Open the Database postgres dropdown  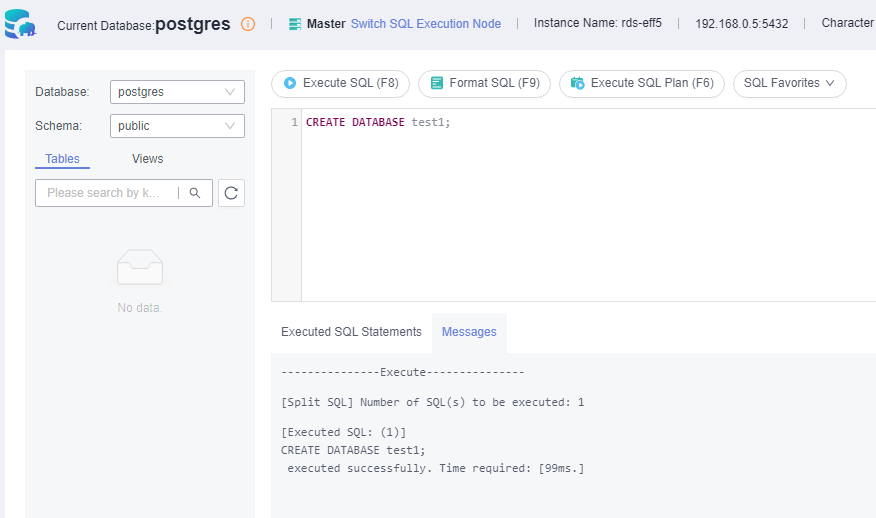[177, 92]
